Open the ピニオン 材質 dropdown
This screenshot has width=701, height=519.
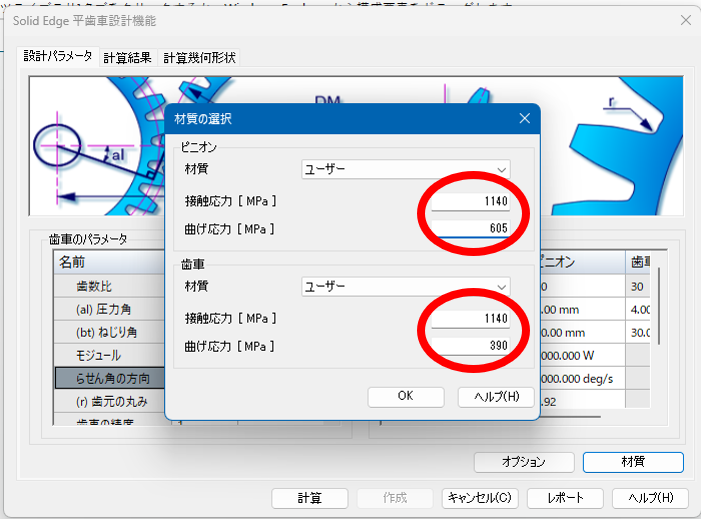[x=406, y=170]
